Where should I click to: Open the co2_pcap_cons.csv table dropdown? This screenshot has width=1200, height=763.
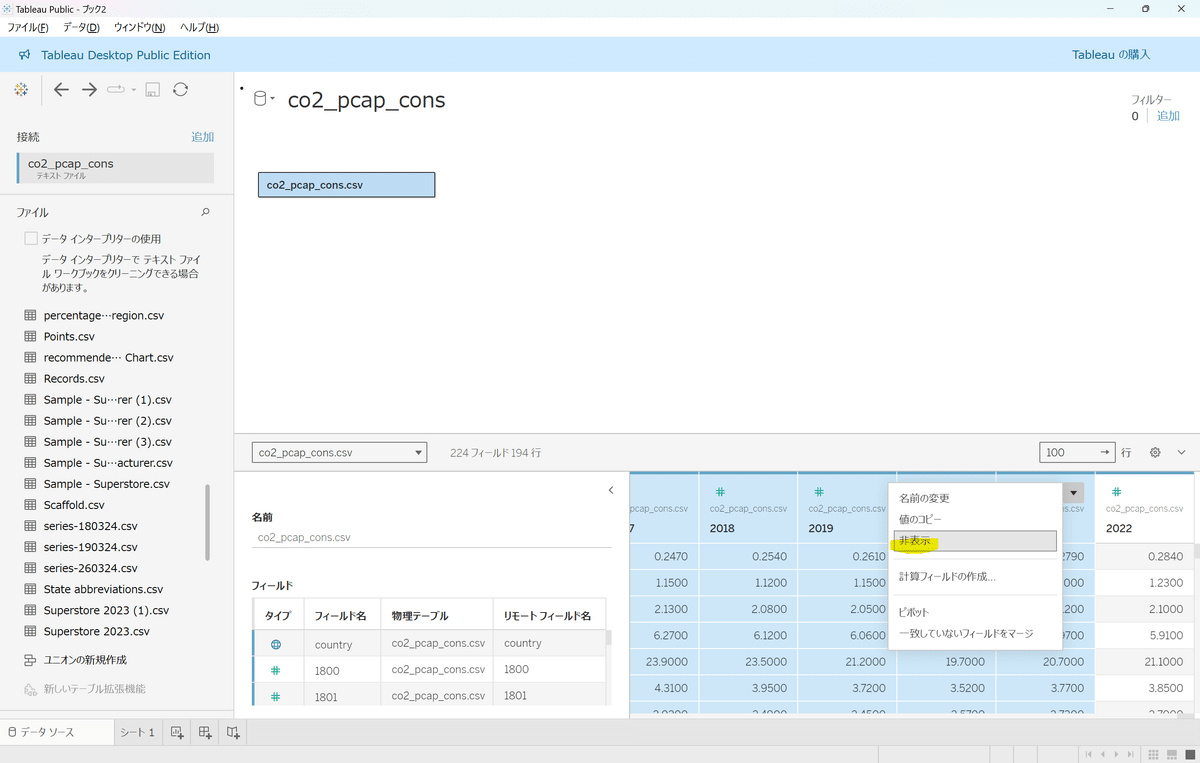(x=339, y=453)
